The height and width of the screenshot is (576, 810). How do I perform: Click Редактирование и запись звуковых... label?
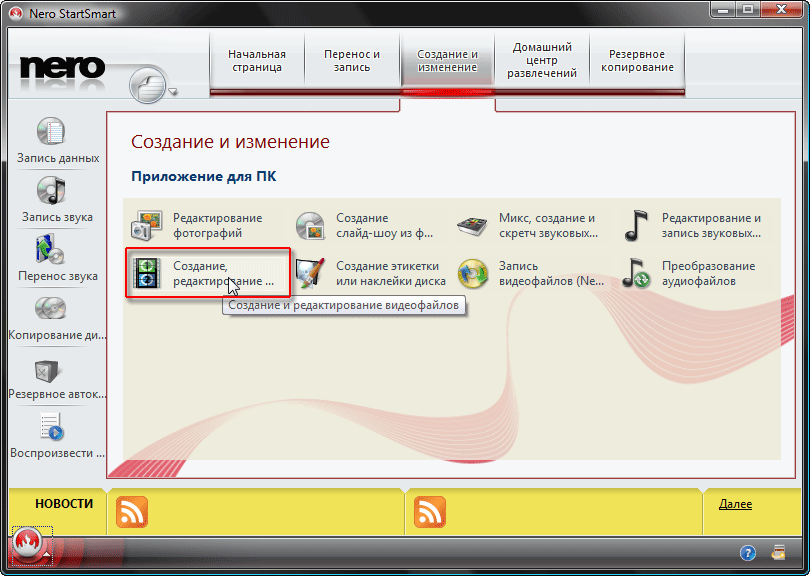click(x=711, y=226)
